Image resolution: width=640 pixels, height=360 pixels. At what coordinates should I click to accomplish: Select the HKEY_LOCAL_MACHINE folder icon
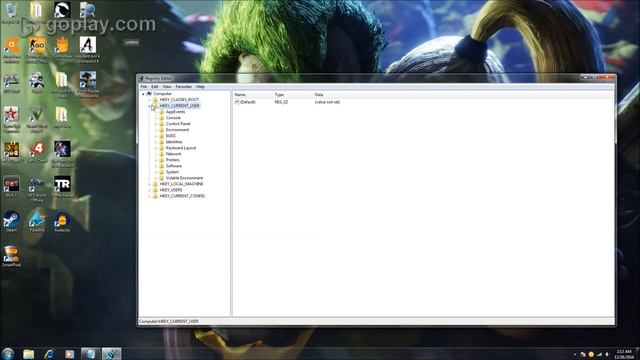(x=155, y=184)
